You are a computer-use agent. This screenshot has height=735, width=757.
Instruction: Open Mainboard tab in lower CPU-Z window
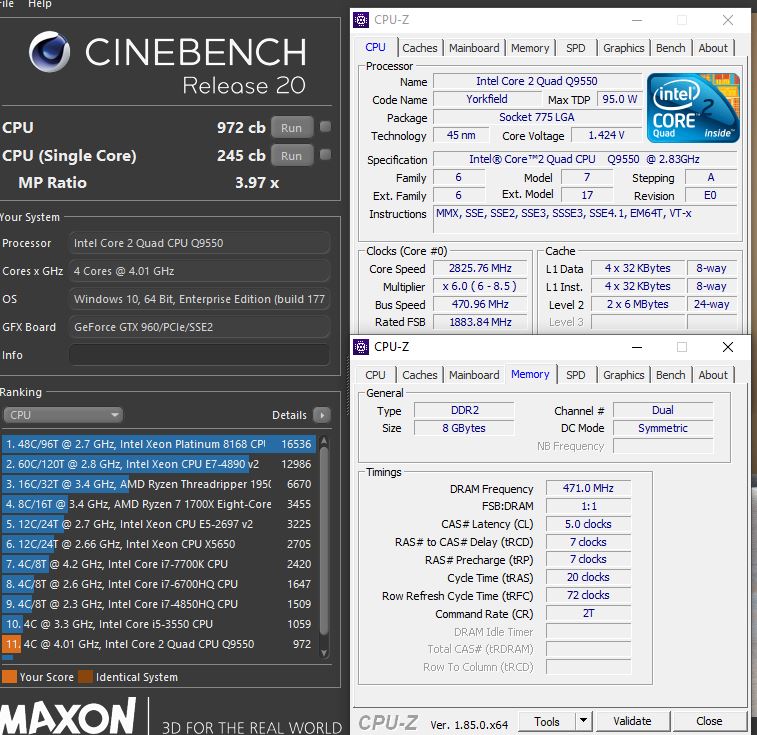click(x=474, y=375)
